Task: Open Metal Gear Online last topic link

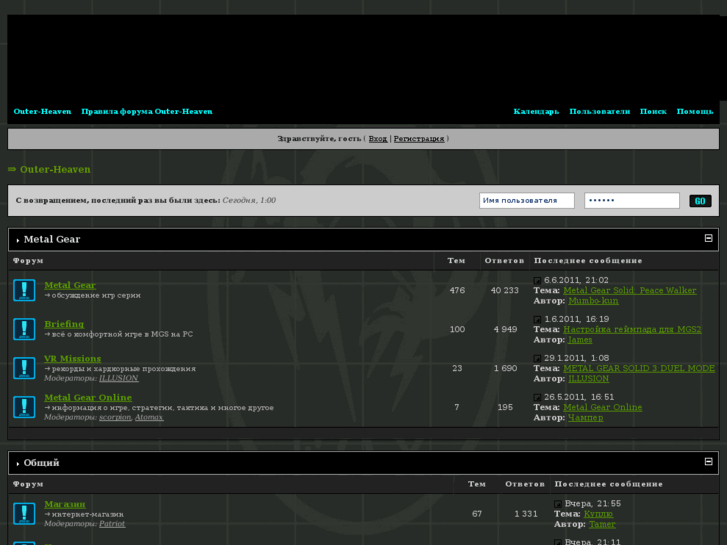Action: coord(603,407)
